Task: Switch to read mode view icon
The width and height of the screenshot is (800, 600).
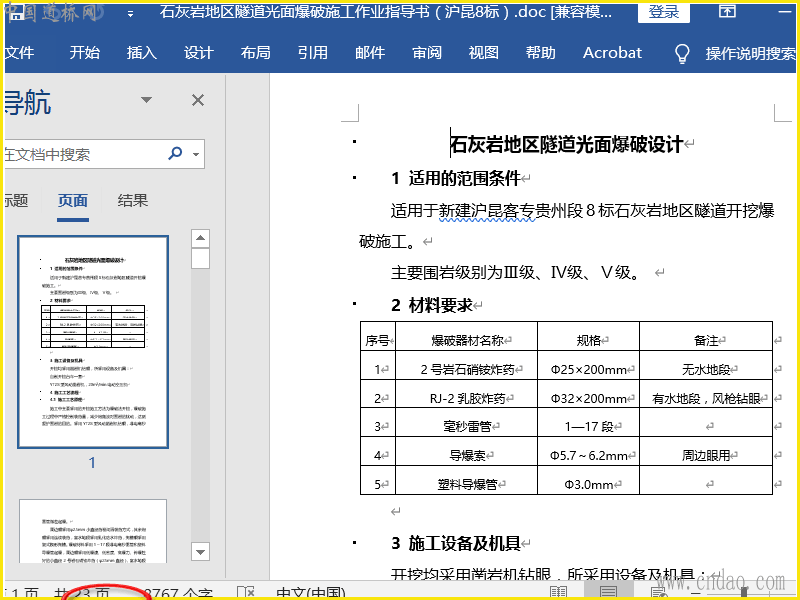Action: pyautogui.click(x=558, y=593)
